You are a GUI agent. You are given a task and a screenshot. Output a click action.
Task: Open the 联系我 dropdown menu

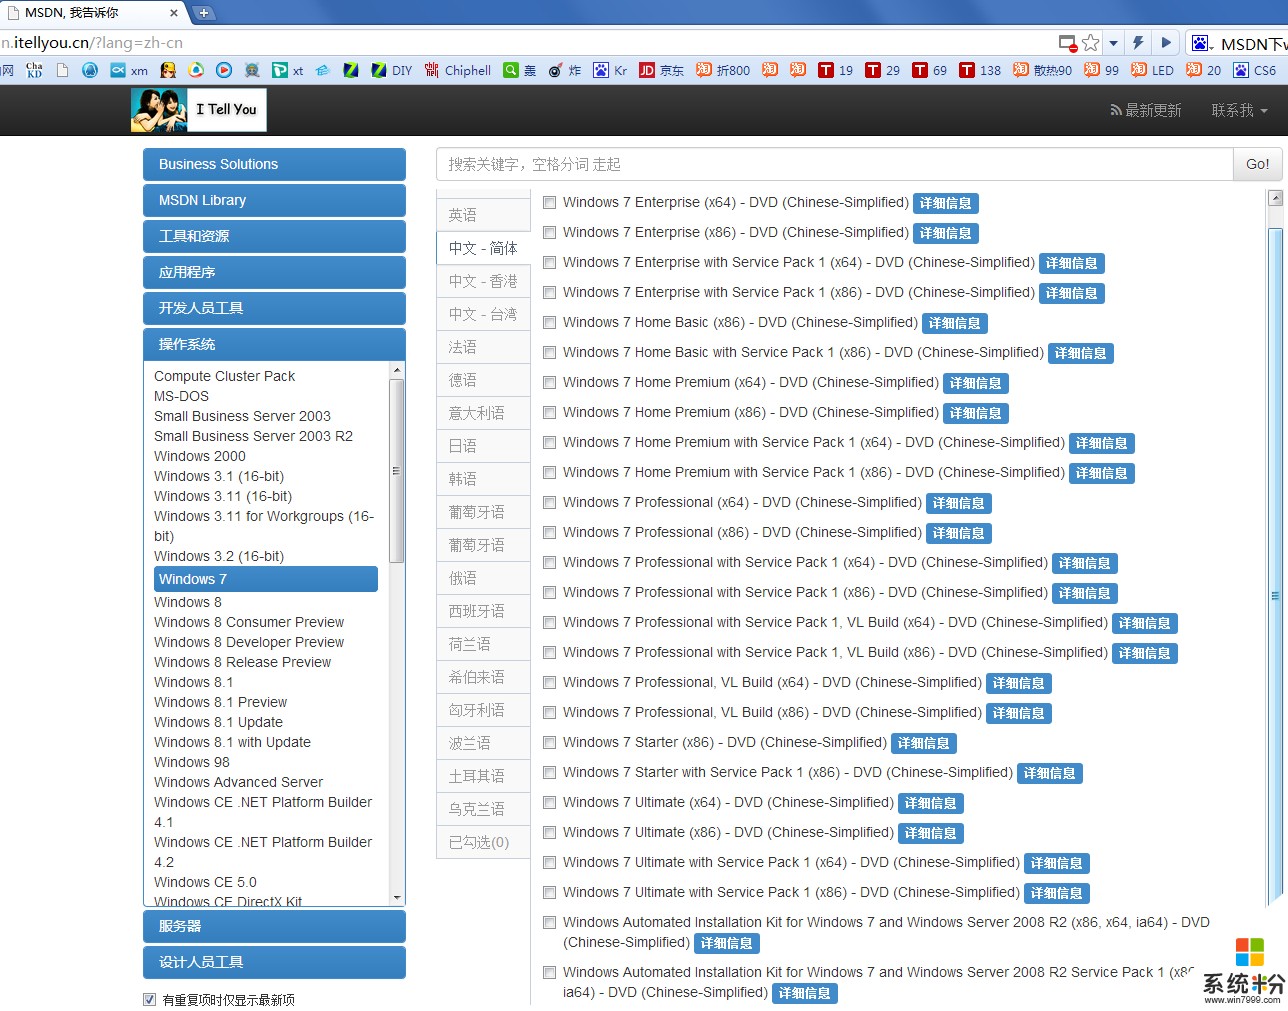[1239, 110]
